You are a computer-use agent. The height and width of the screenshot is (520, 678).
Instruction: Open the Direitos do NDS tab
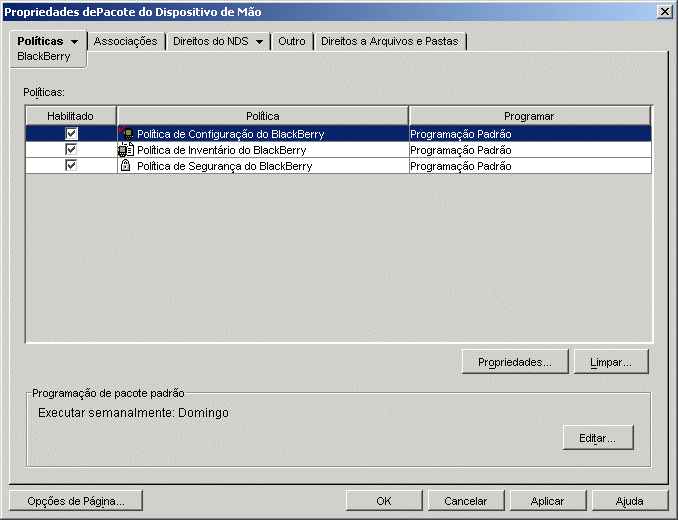click(211, 41)
